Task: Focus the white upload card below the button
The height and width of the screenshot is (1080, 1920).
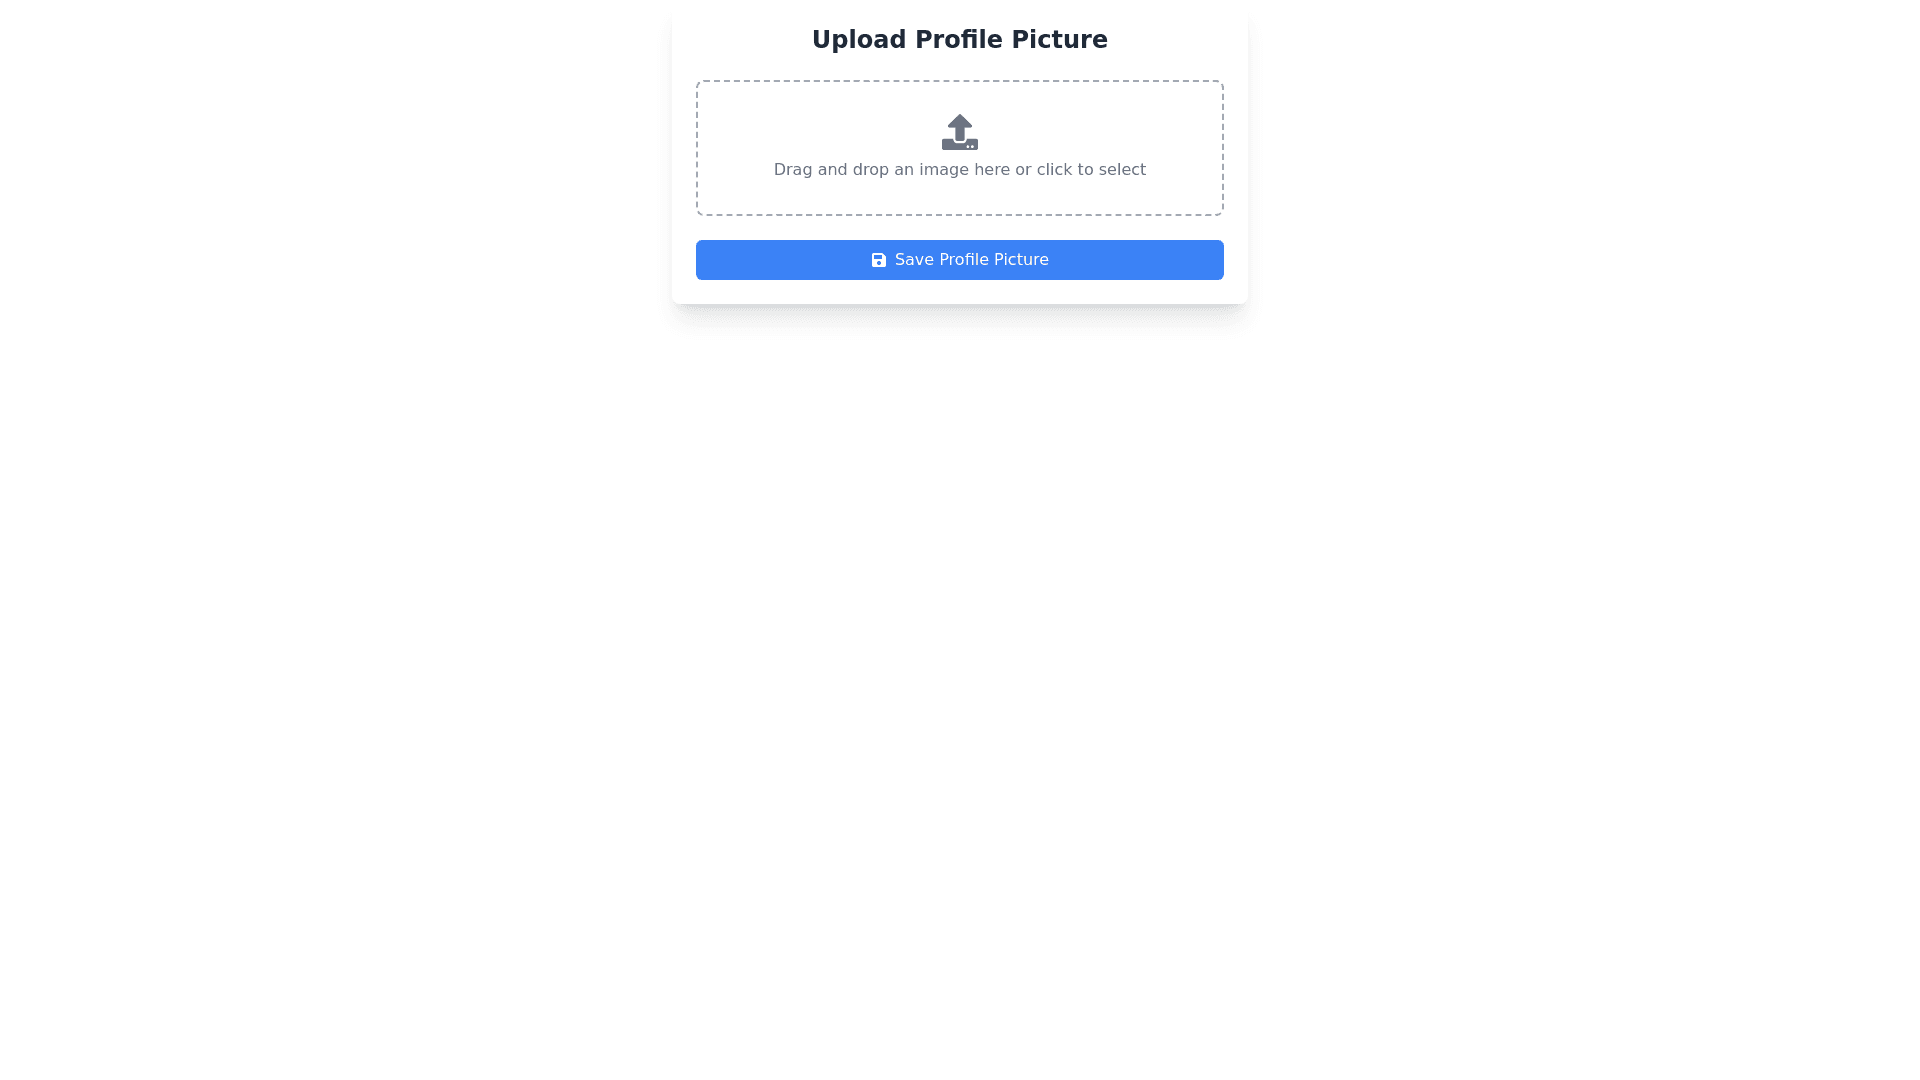Action: 960,292
